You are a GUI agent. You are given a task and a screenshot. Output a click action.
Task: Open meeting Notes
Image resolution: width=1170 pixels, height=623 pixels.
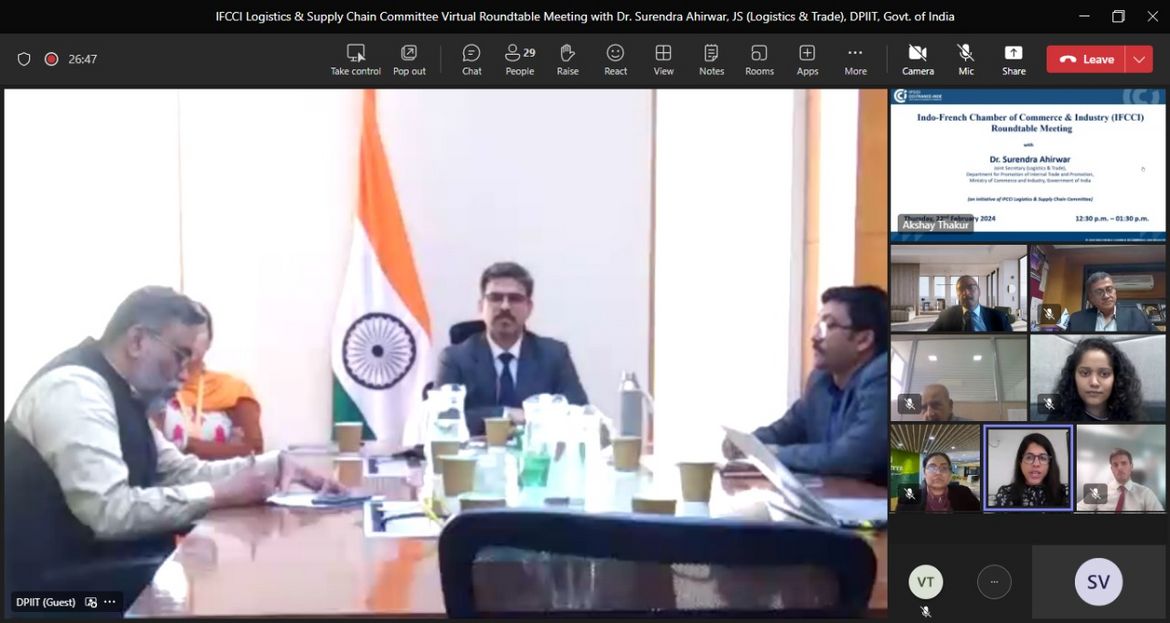tap(711, 59)
